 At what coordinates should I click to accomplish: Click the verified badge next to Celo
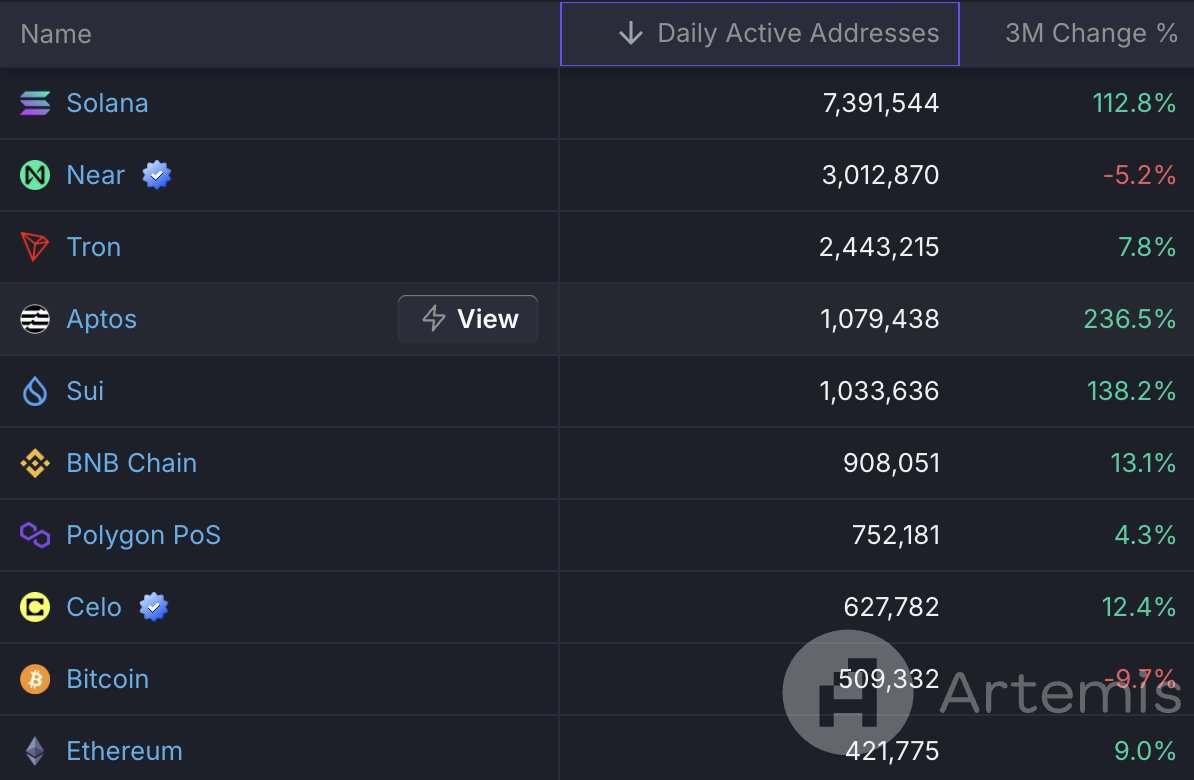(153, 607)
